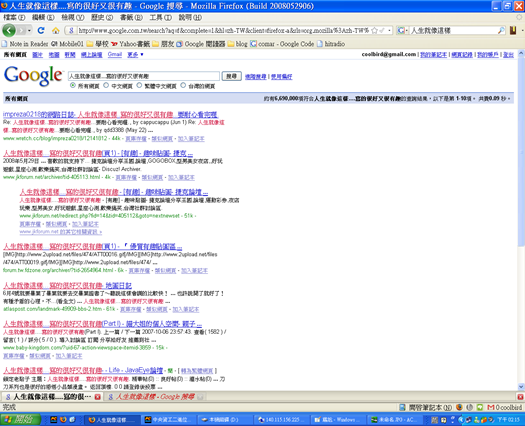The width and height of the screenshot is (525, 426).
Task: Click the Forward navigation arrow
Action: coord(21,30)
